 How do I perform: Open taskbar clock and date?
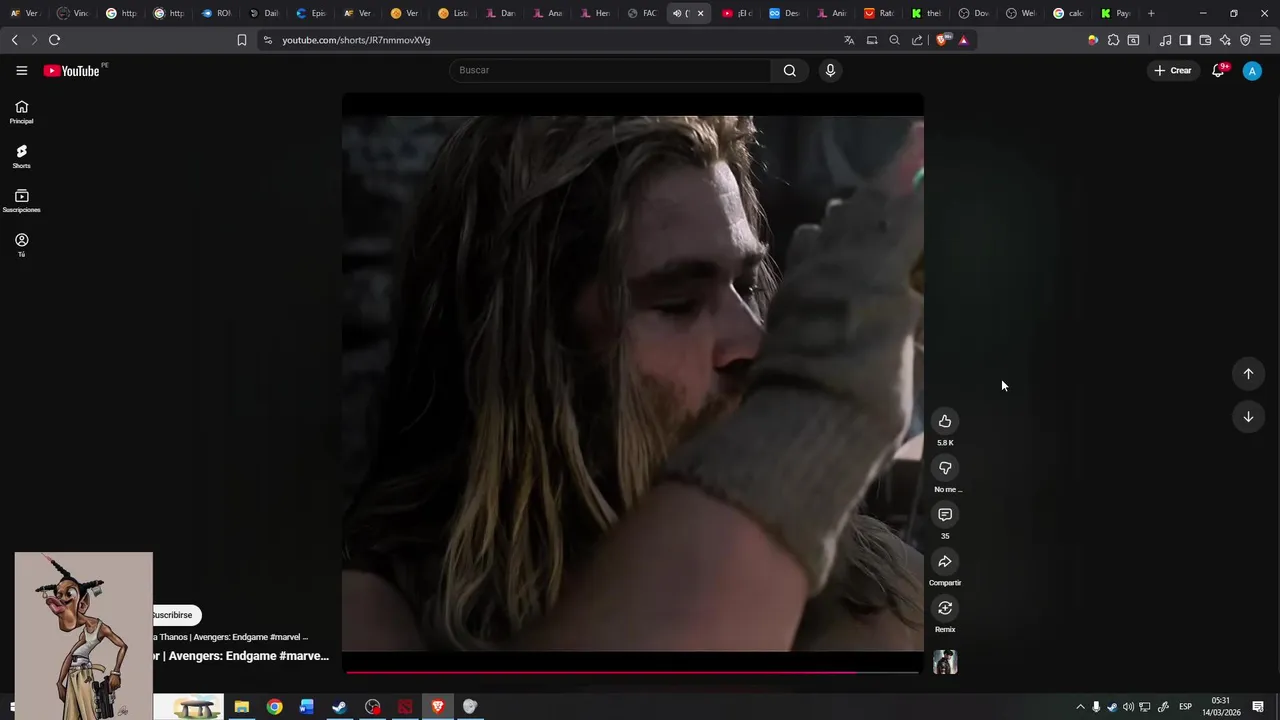[1221, 707]
